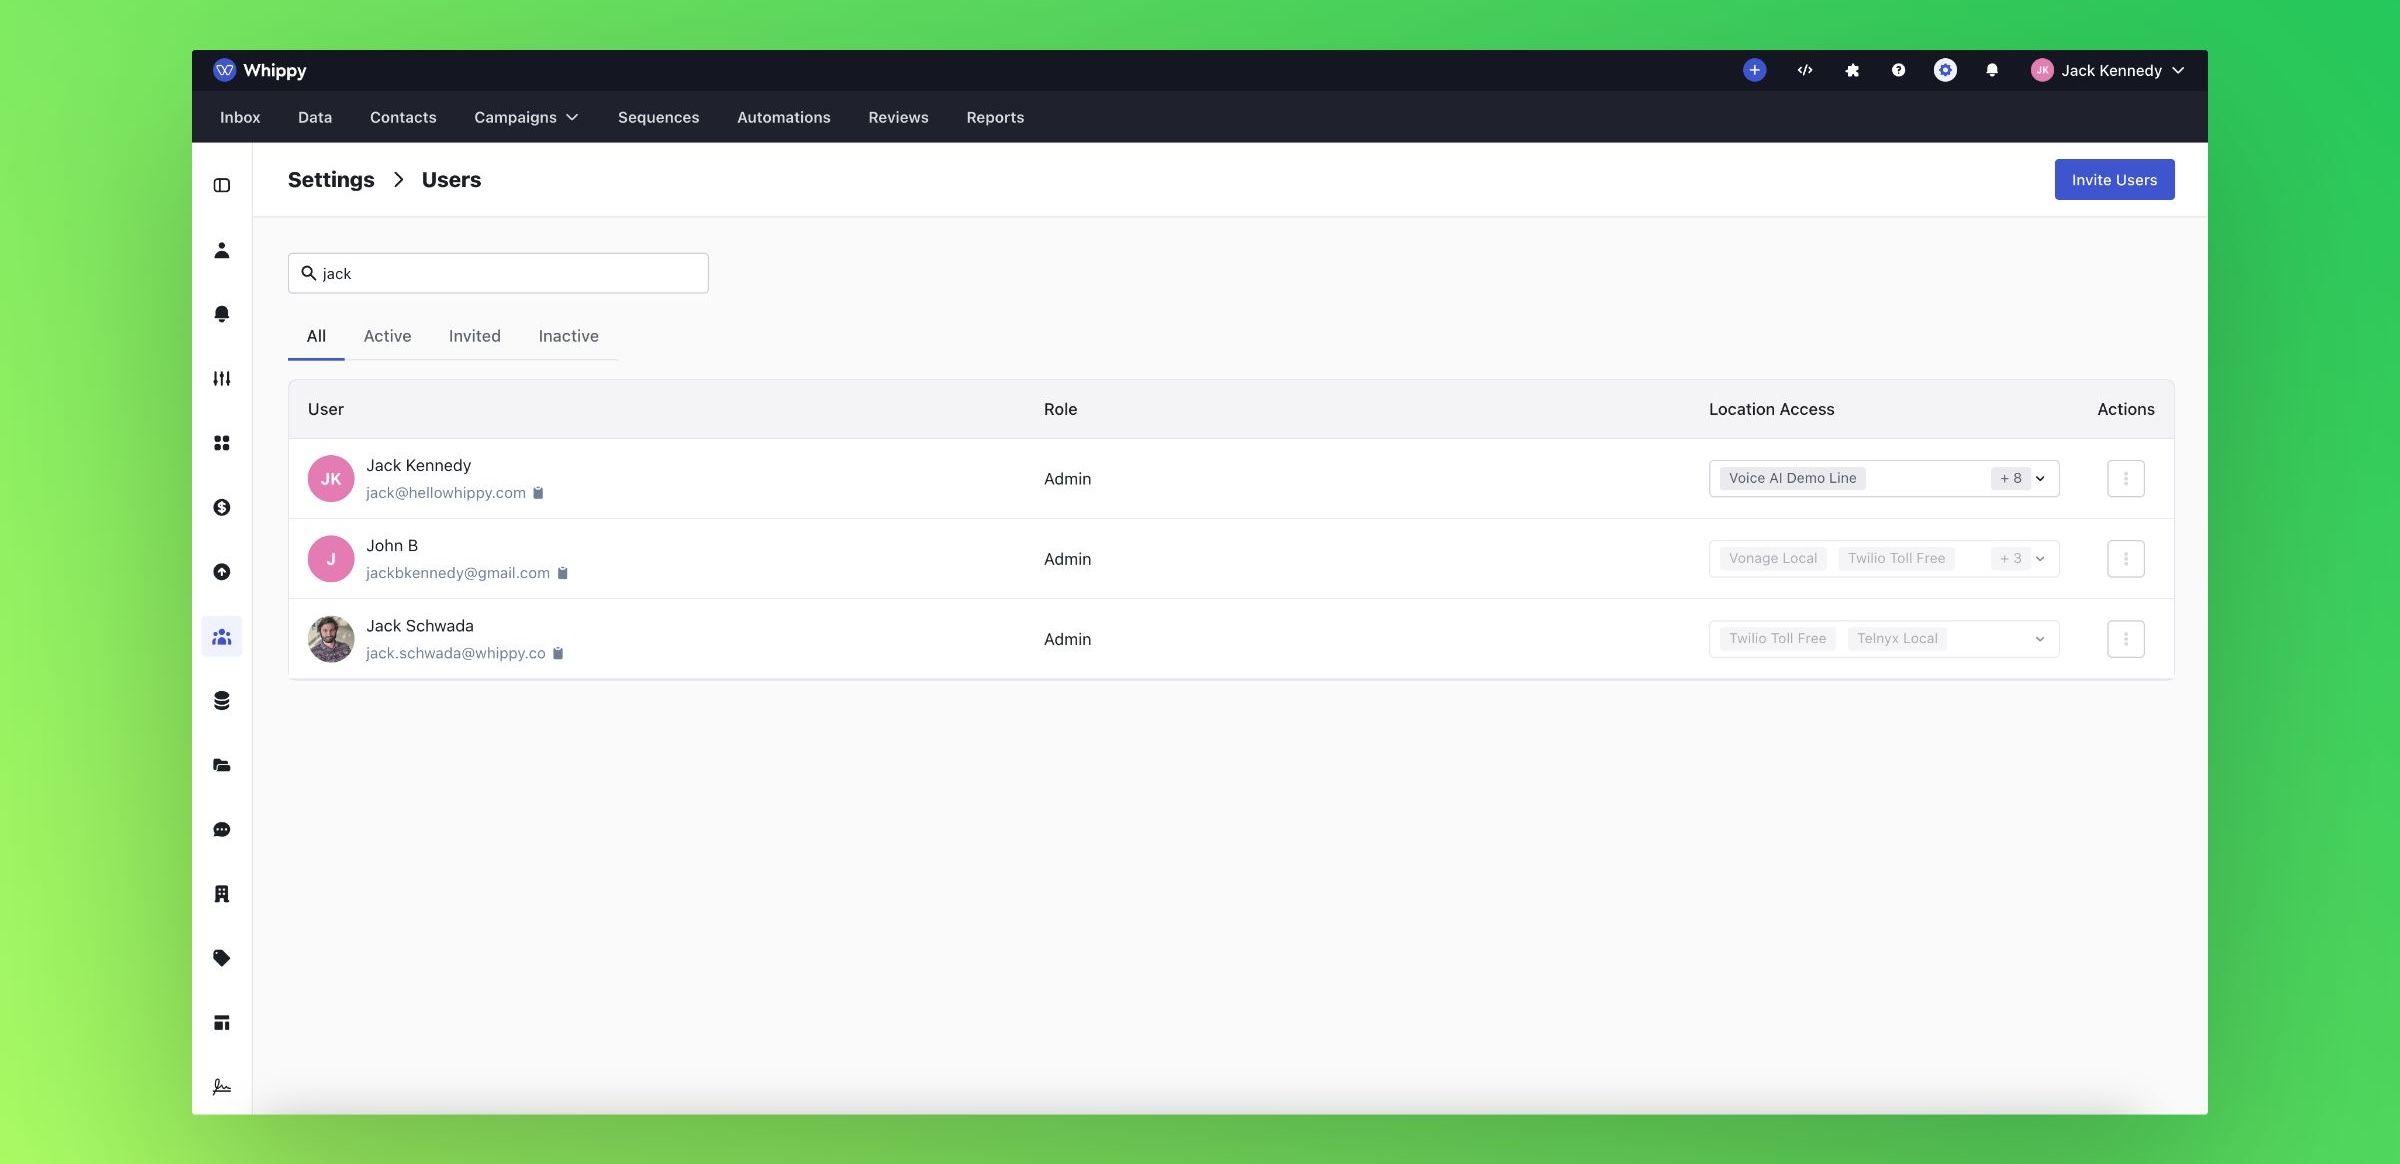The image size is (2400, 1164).
Task: Click the Users team icon in sidebar
Action: [x=220, y=637]
